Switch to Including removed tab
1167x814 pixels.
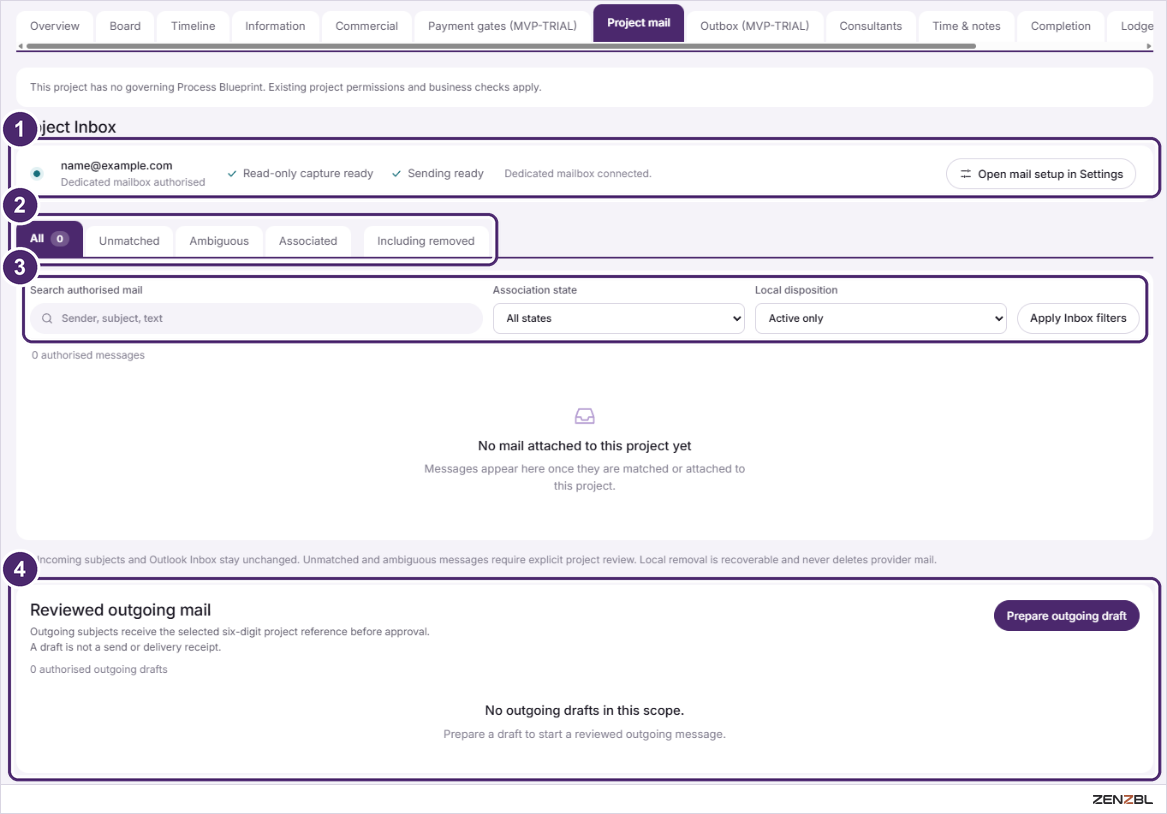[426, 241]
